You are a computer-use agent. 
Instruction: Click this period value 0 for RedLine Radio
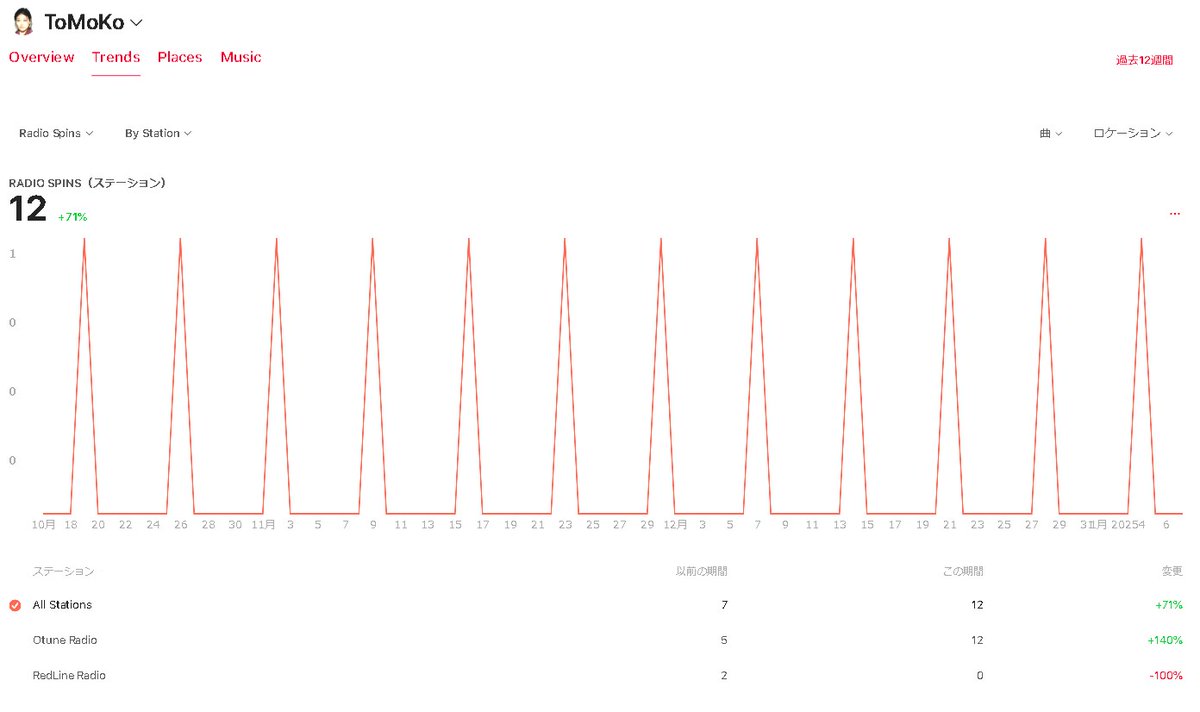[980, 675]
